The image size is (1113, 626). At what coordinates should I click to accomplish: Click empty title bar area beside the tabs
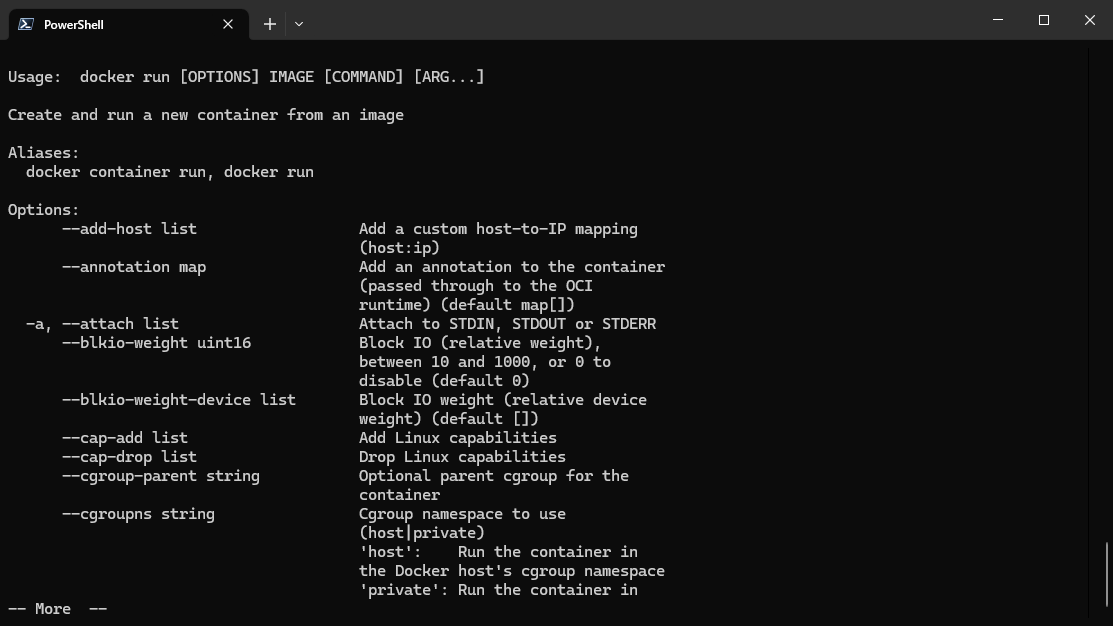coord(639,20)
